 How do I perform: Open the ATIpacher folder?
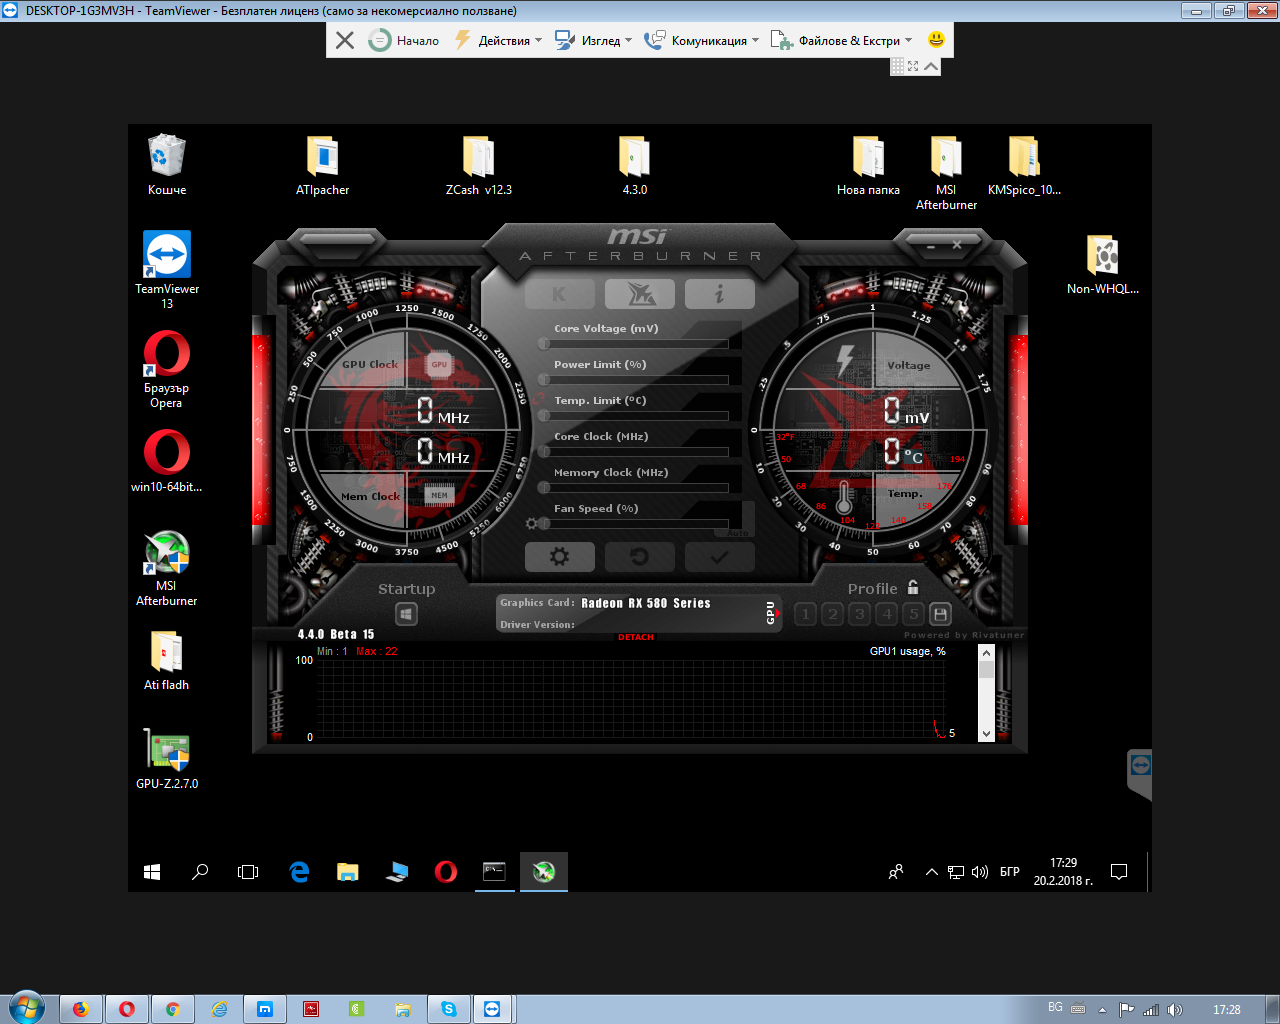pyautogui.click(x=322, y=165)
